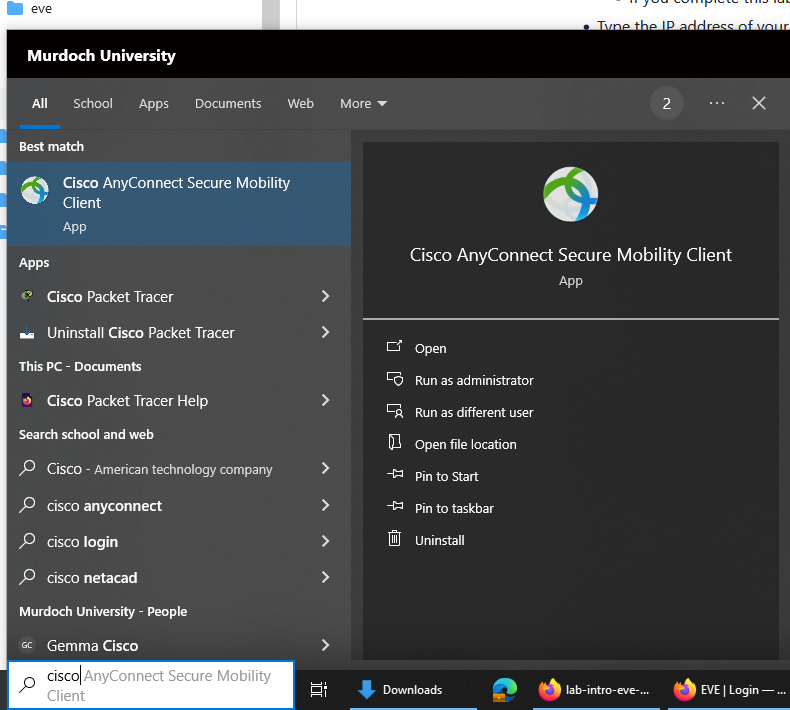Select Uninstall Cisco Packet Tracer result
This screenshot has height=710, width=790.
pyautogui.click(x=179, y=333)
